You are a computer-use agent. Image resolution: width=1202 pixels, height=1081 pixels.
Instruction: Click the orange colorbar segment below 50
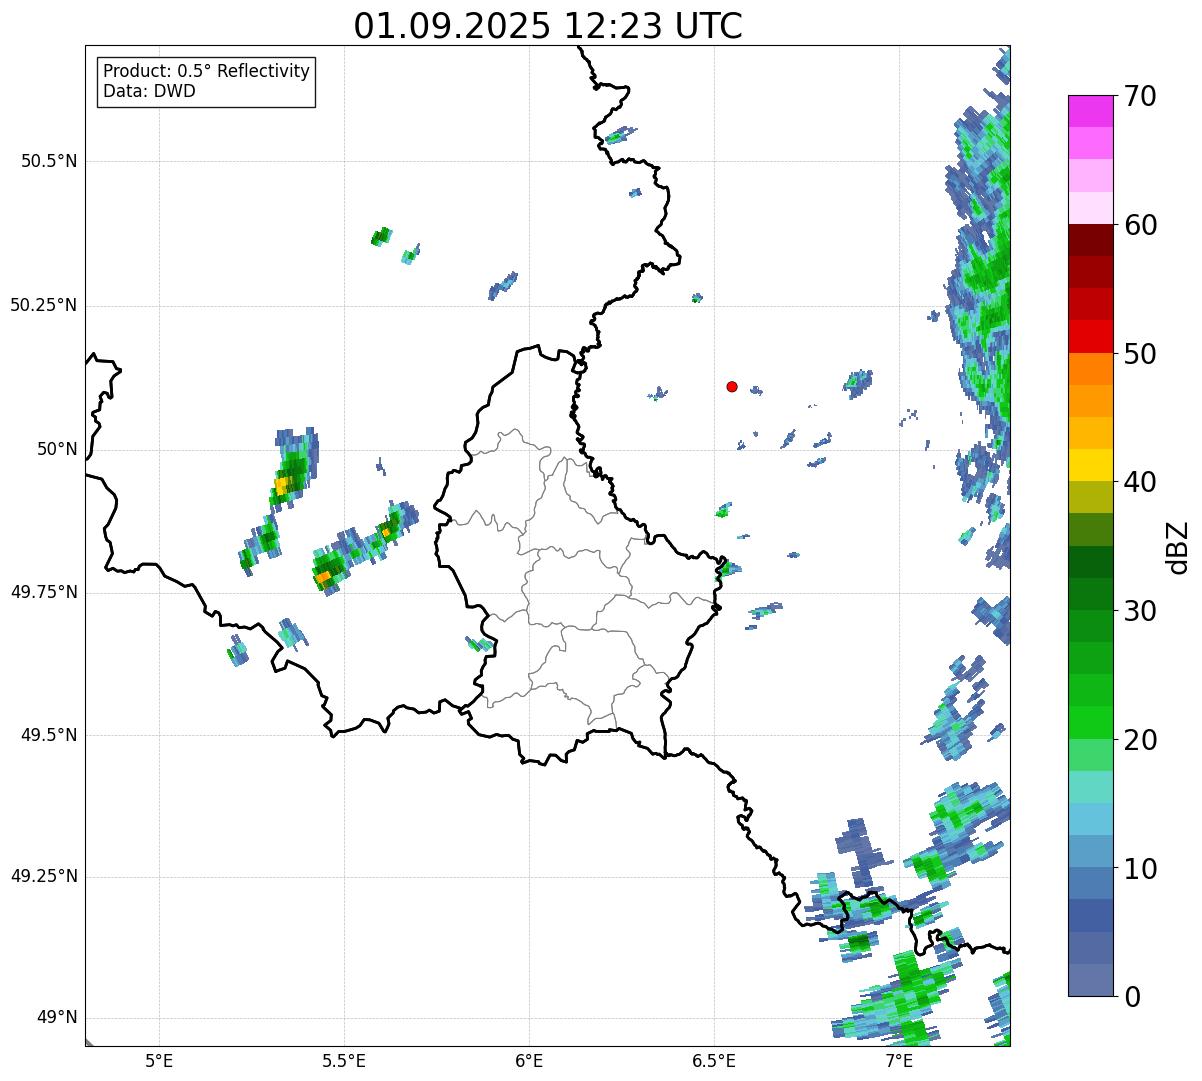1090,369
